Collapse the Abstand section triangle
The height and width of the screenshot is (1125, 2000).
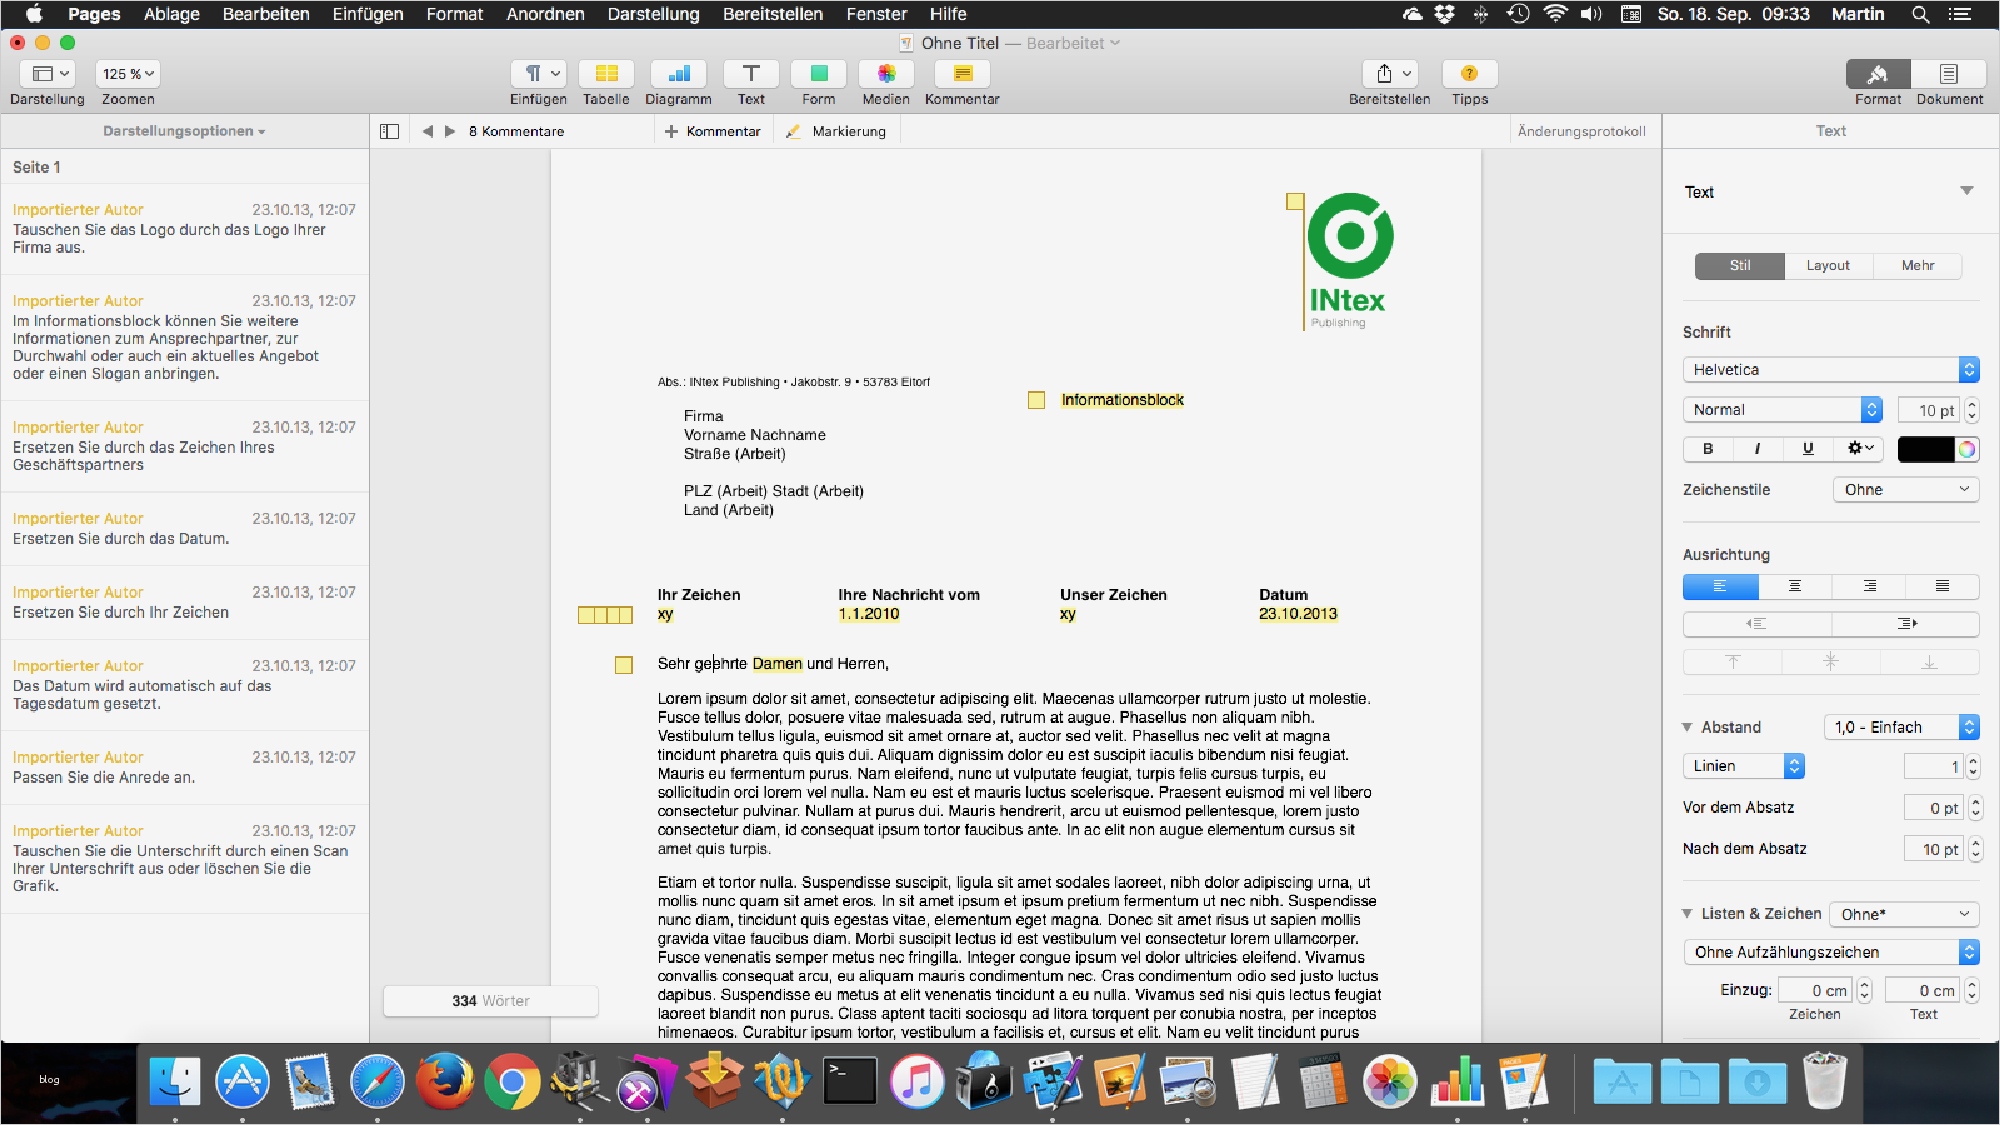coord(1688,727)
